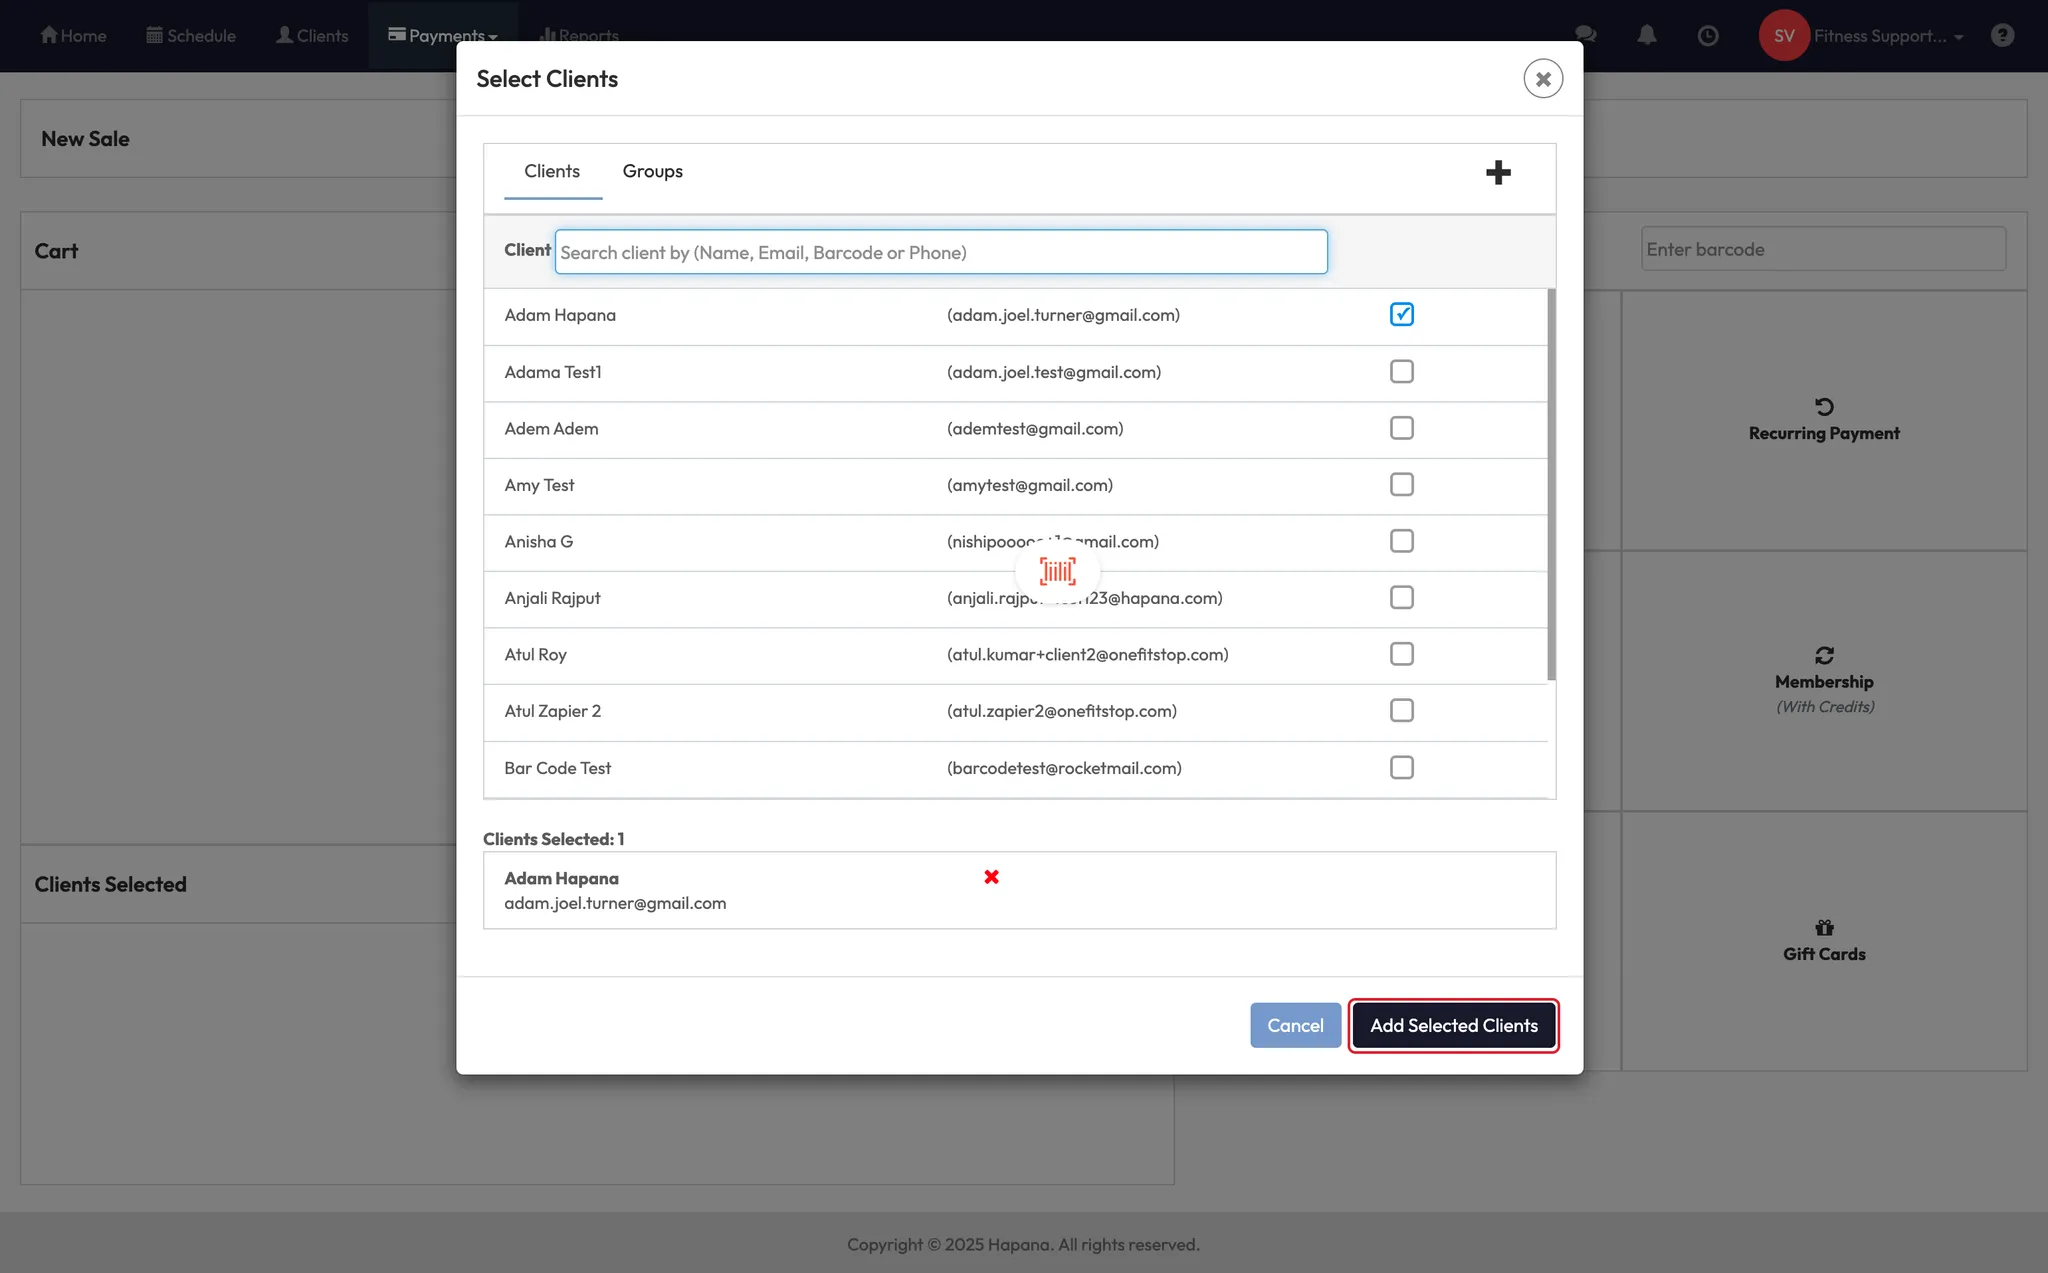Select the Clients tab in the dialog
Image resolution: width=2048 pixels, height=1273 pixels.
pos(551,172)
